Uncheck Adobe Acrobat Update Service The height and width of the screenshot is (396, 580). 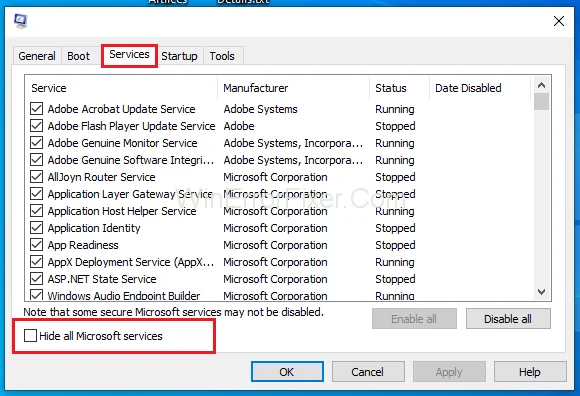tap(36, 109)
